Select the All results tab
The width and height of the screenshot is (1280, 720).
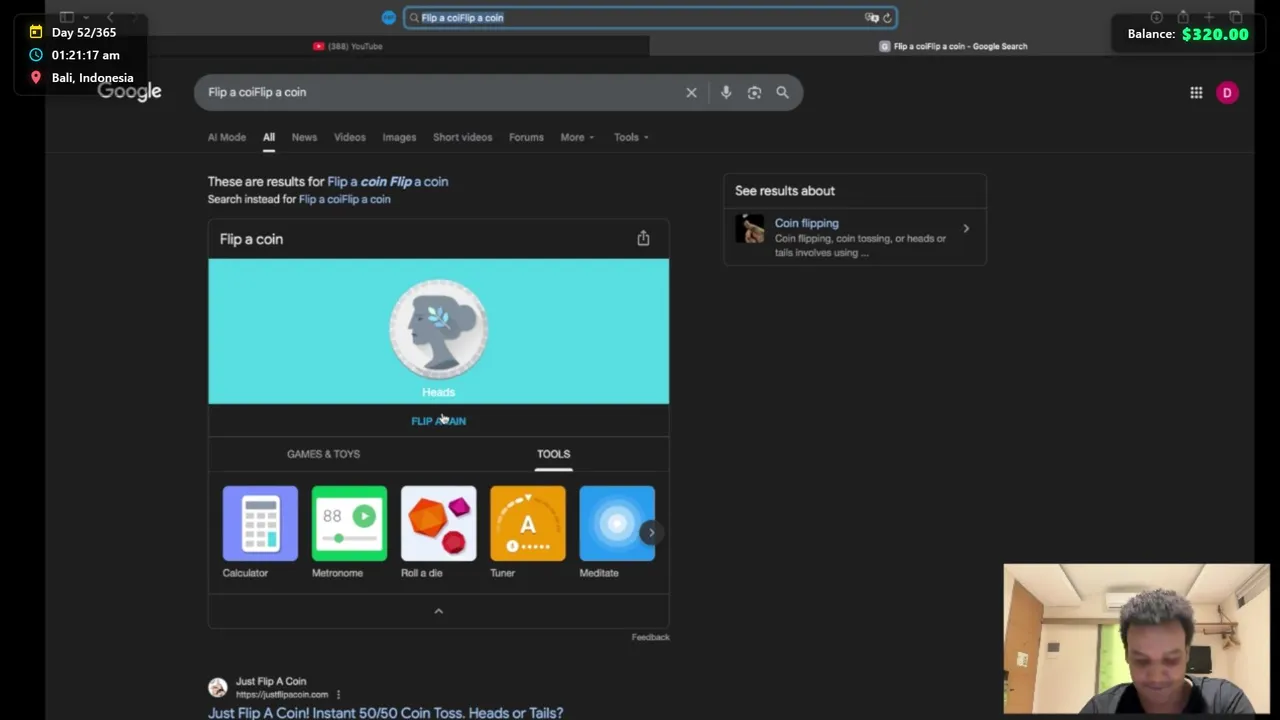[269, 137]
